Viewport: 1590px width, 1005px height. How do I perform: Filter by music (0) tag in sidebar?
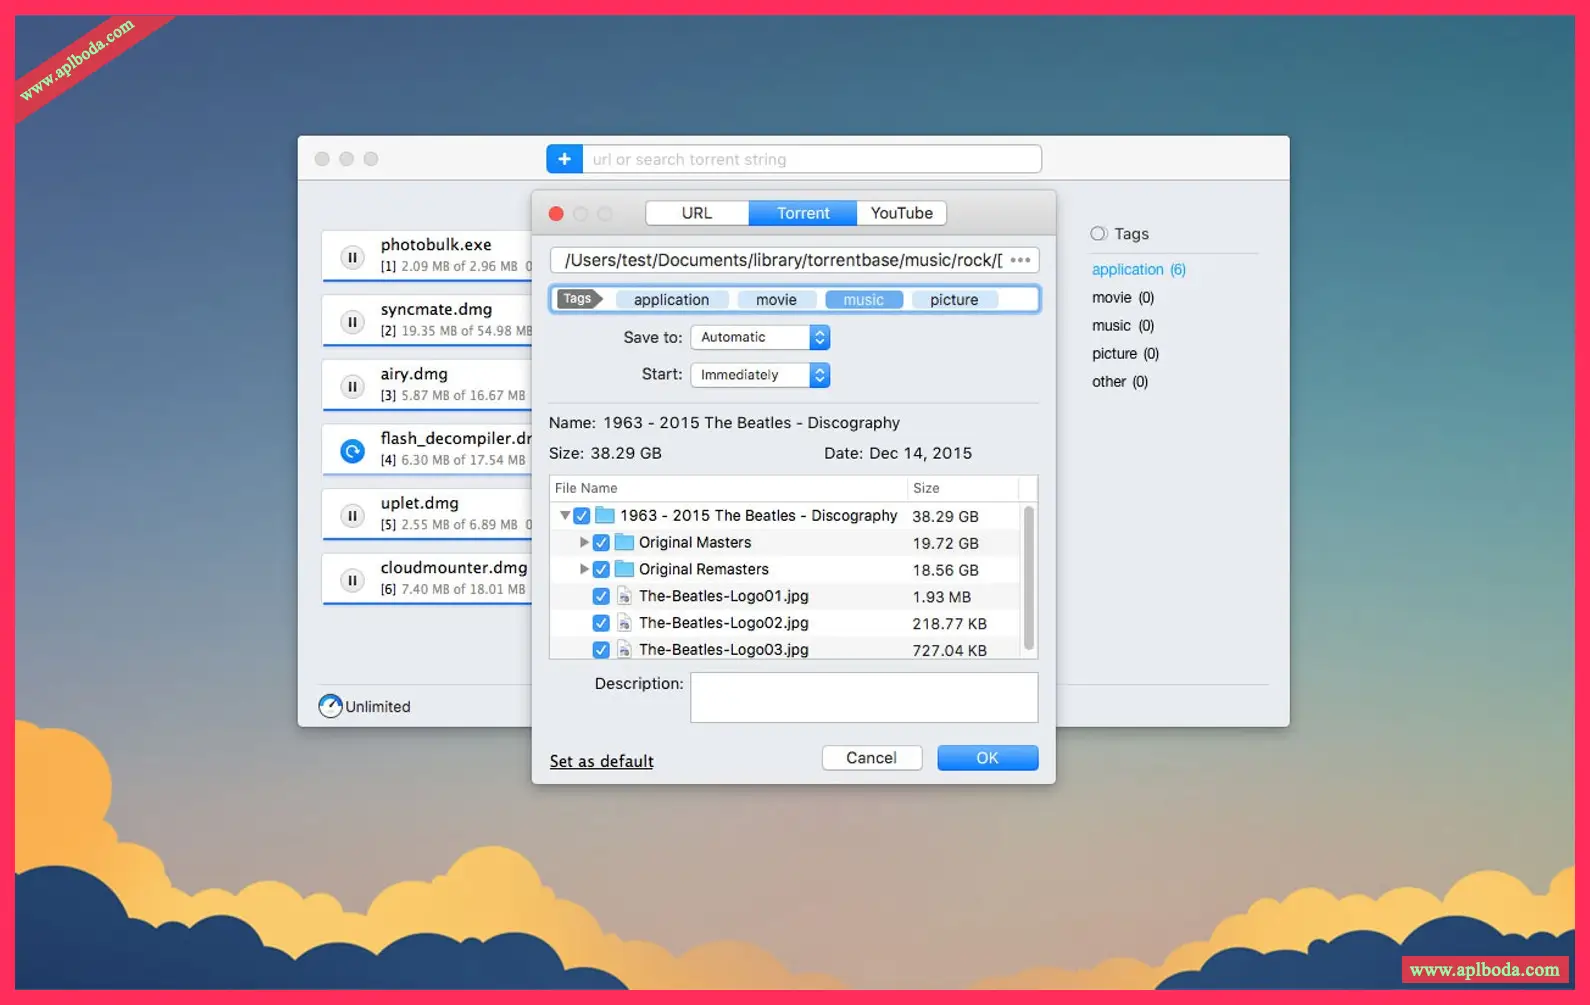point(1122,326)
